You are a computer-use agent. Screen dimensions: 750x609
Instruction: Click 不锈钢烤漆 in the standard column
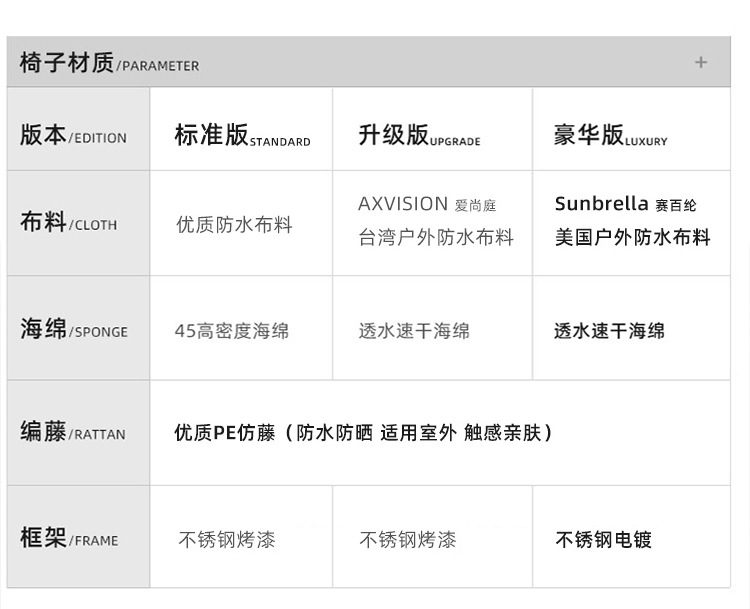[x=227, y=540]
